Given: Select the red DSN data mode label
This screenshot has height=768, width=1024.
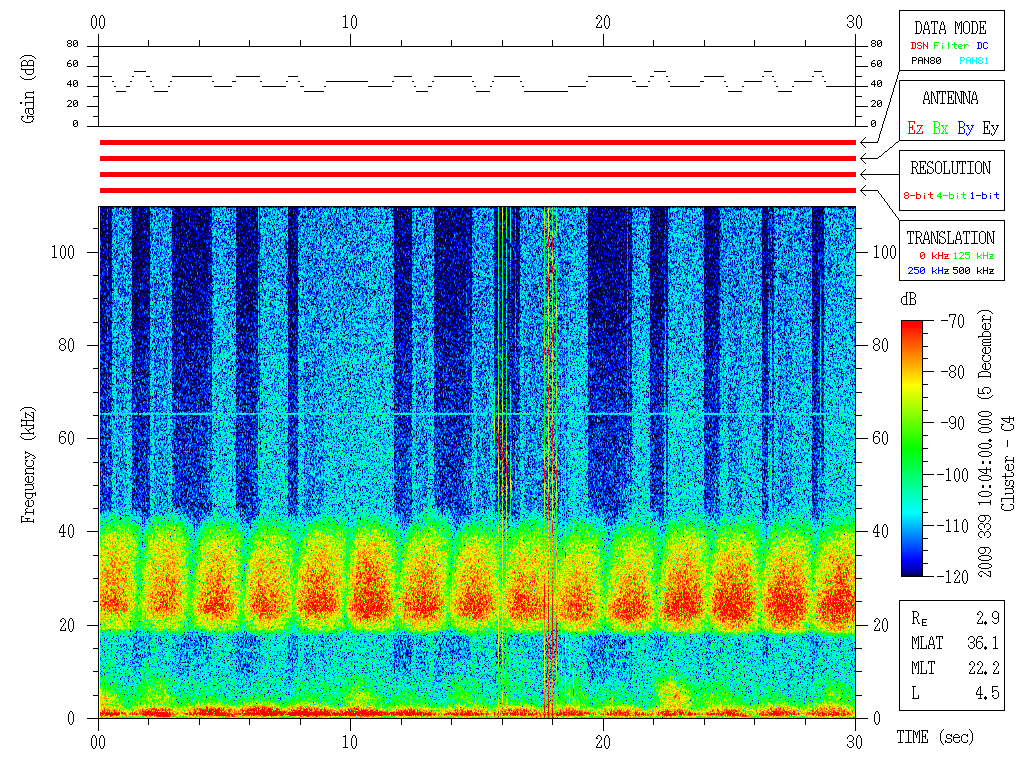Looking at the screenshot, I should point(919,46).
